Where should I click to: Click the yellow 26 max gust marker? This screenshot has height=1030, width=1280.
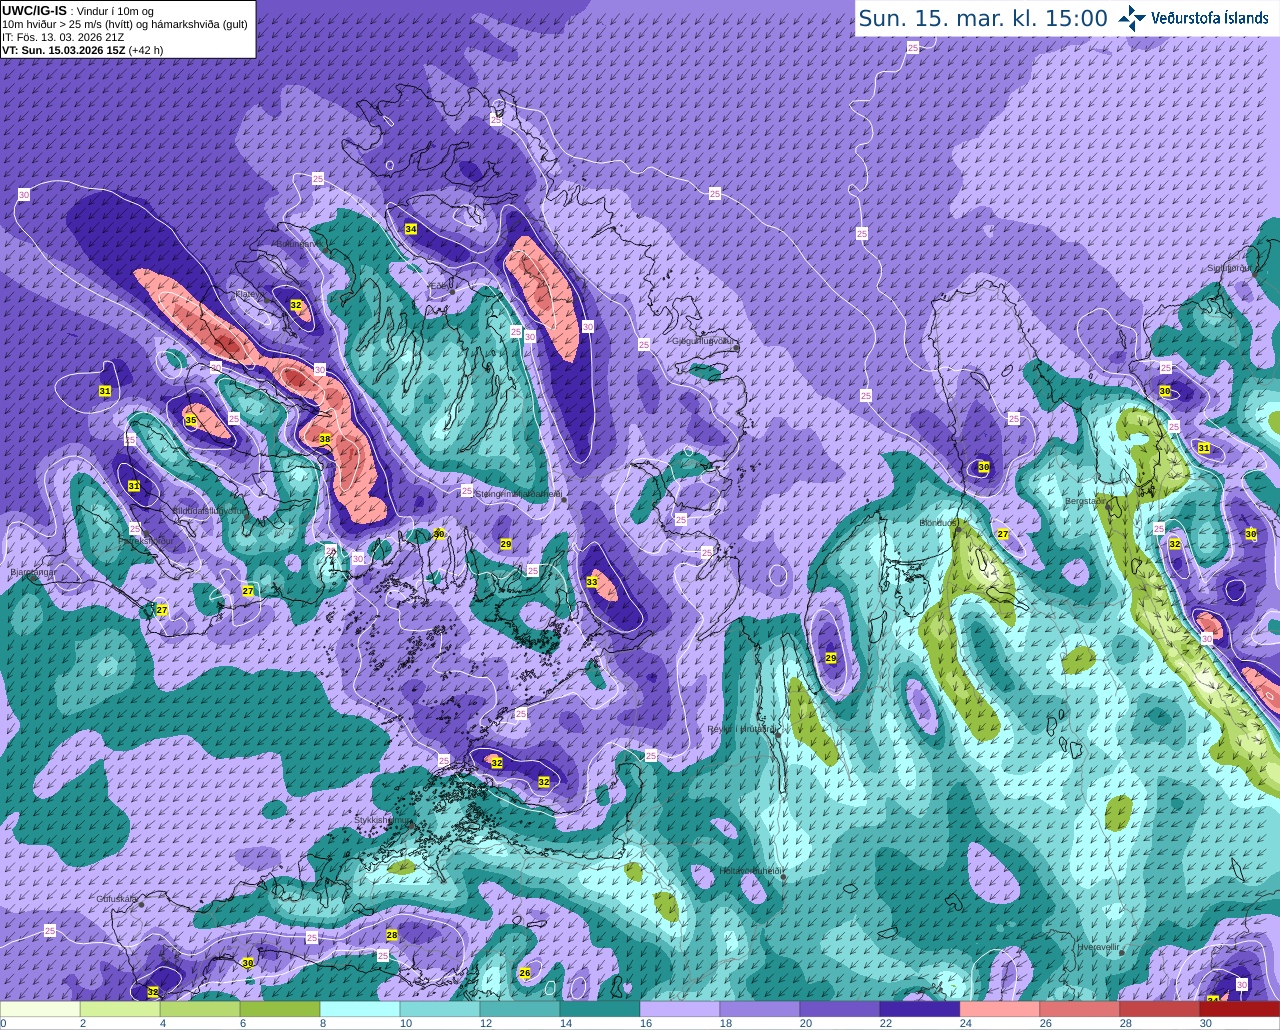525,973
